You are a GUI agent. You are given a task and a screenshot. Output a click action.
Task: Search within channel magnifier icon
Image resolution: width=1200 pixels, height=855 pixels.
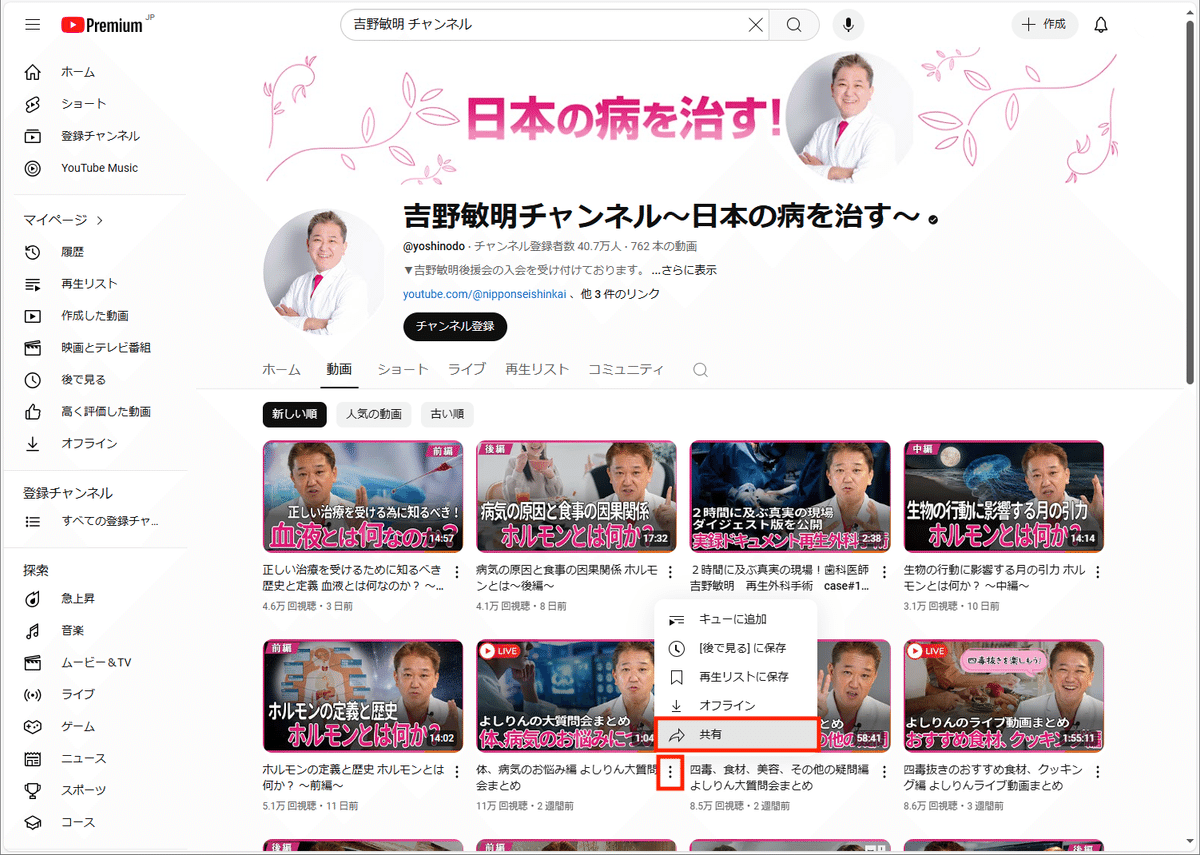[x=700, y=370]
